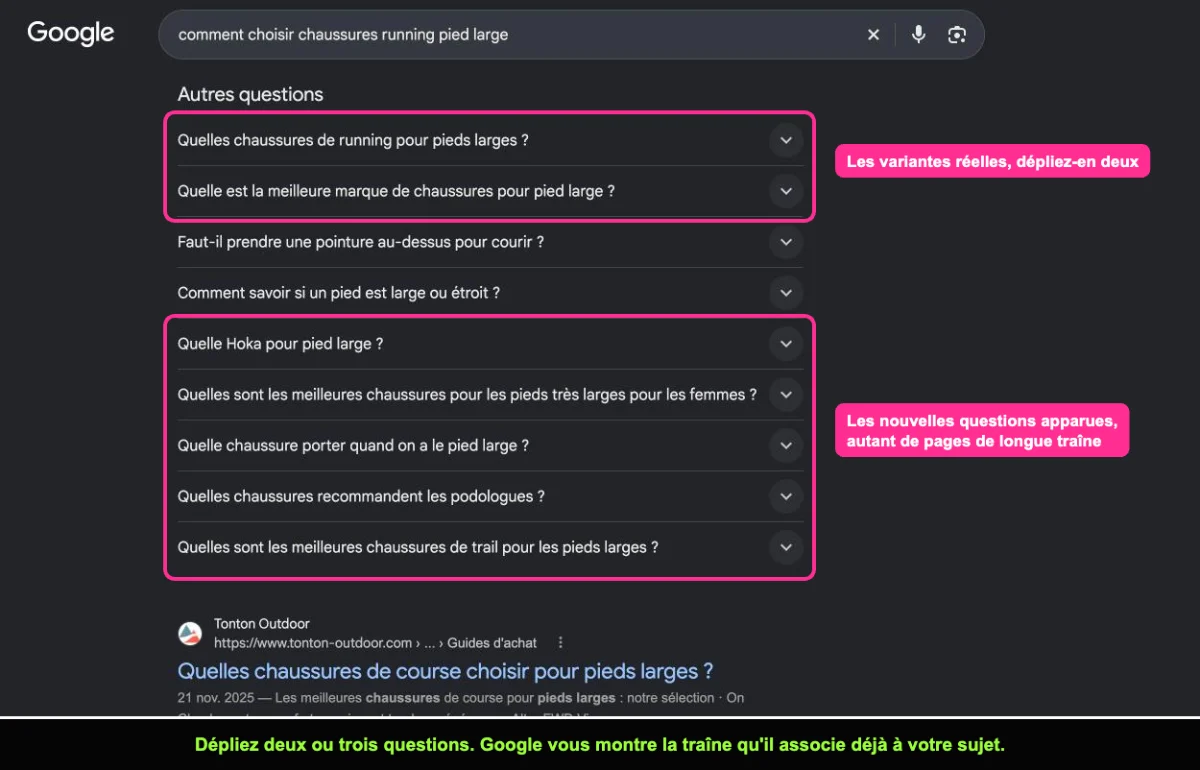Start voice search with microphone icon

919,35
